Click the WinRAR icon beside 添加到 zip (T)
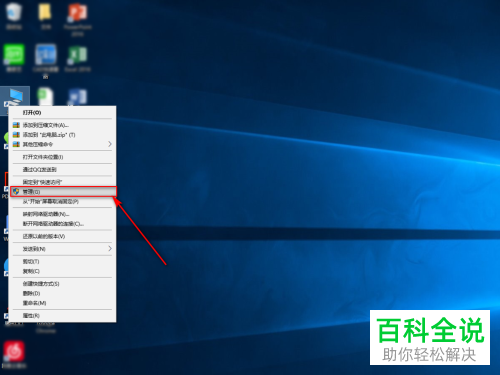 [x=16, y=135]
